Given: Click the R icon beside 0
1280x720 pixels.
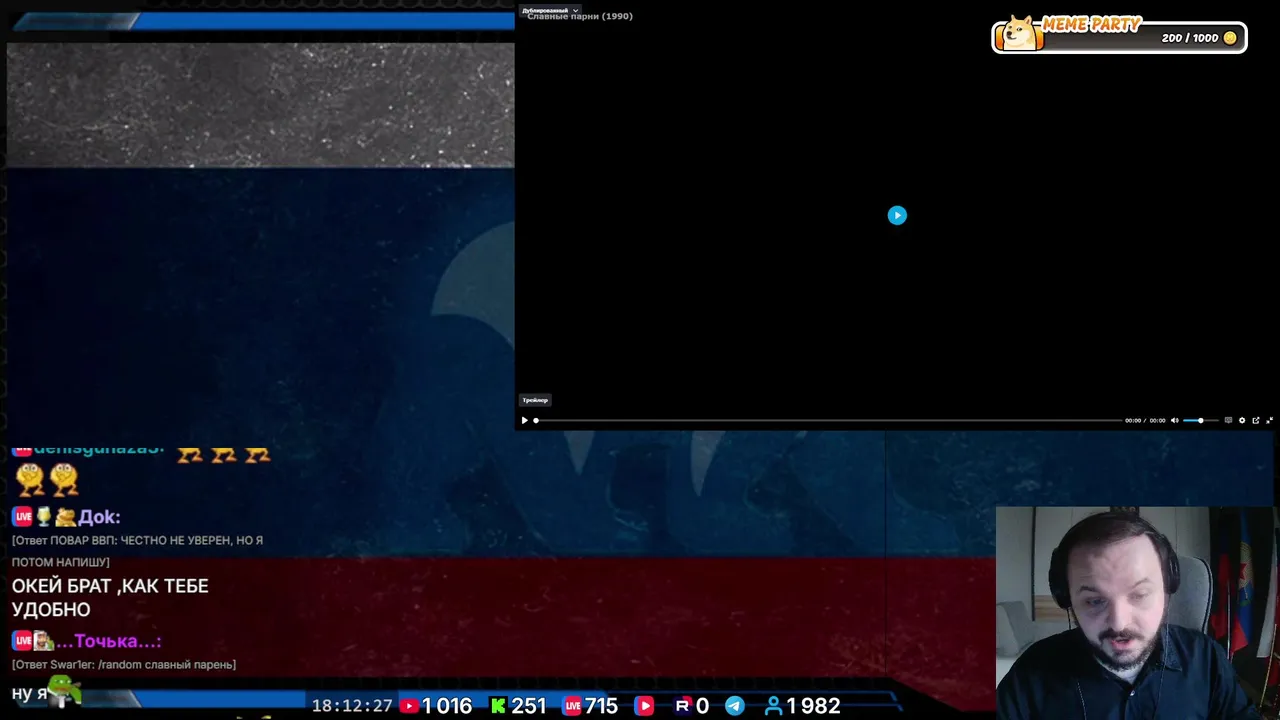Looking at the screenshot, I should coord(682,706).
